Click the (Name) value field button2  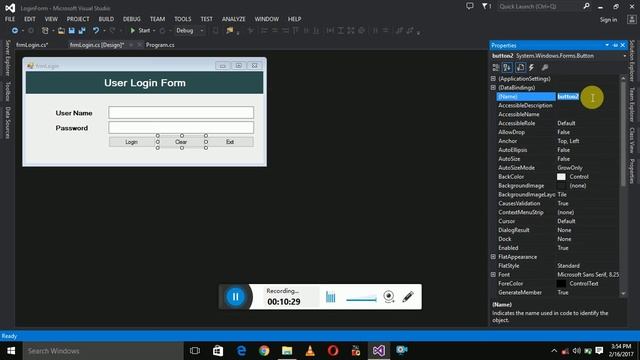point(587,97)
